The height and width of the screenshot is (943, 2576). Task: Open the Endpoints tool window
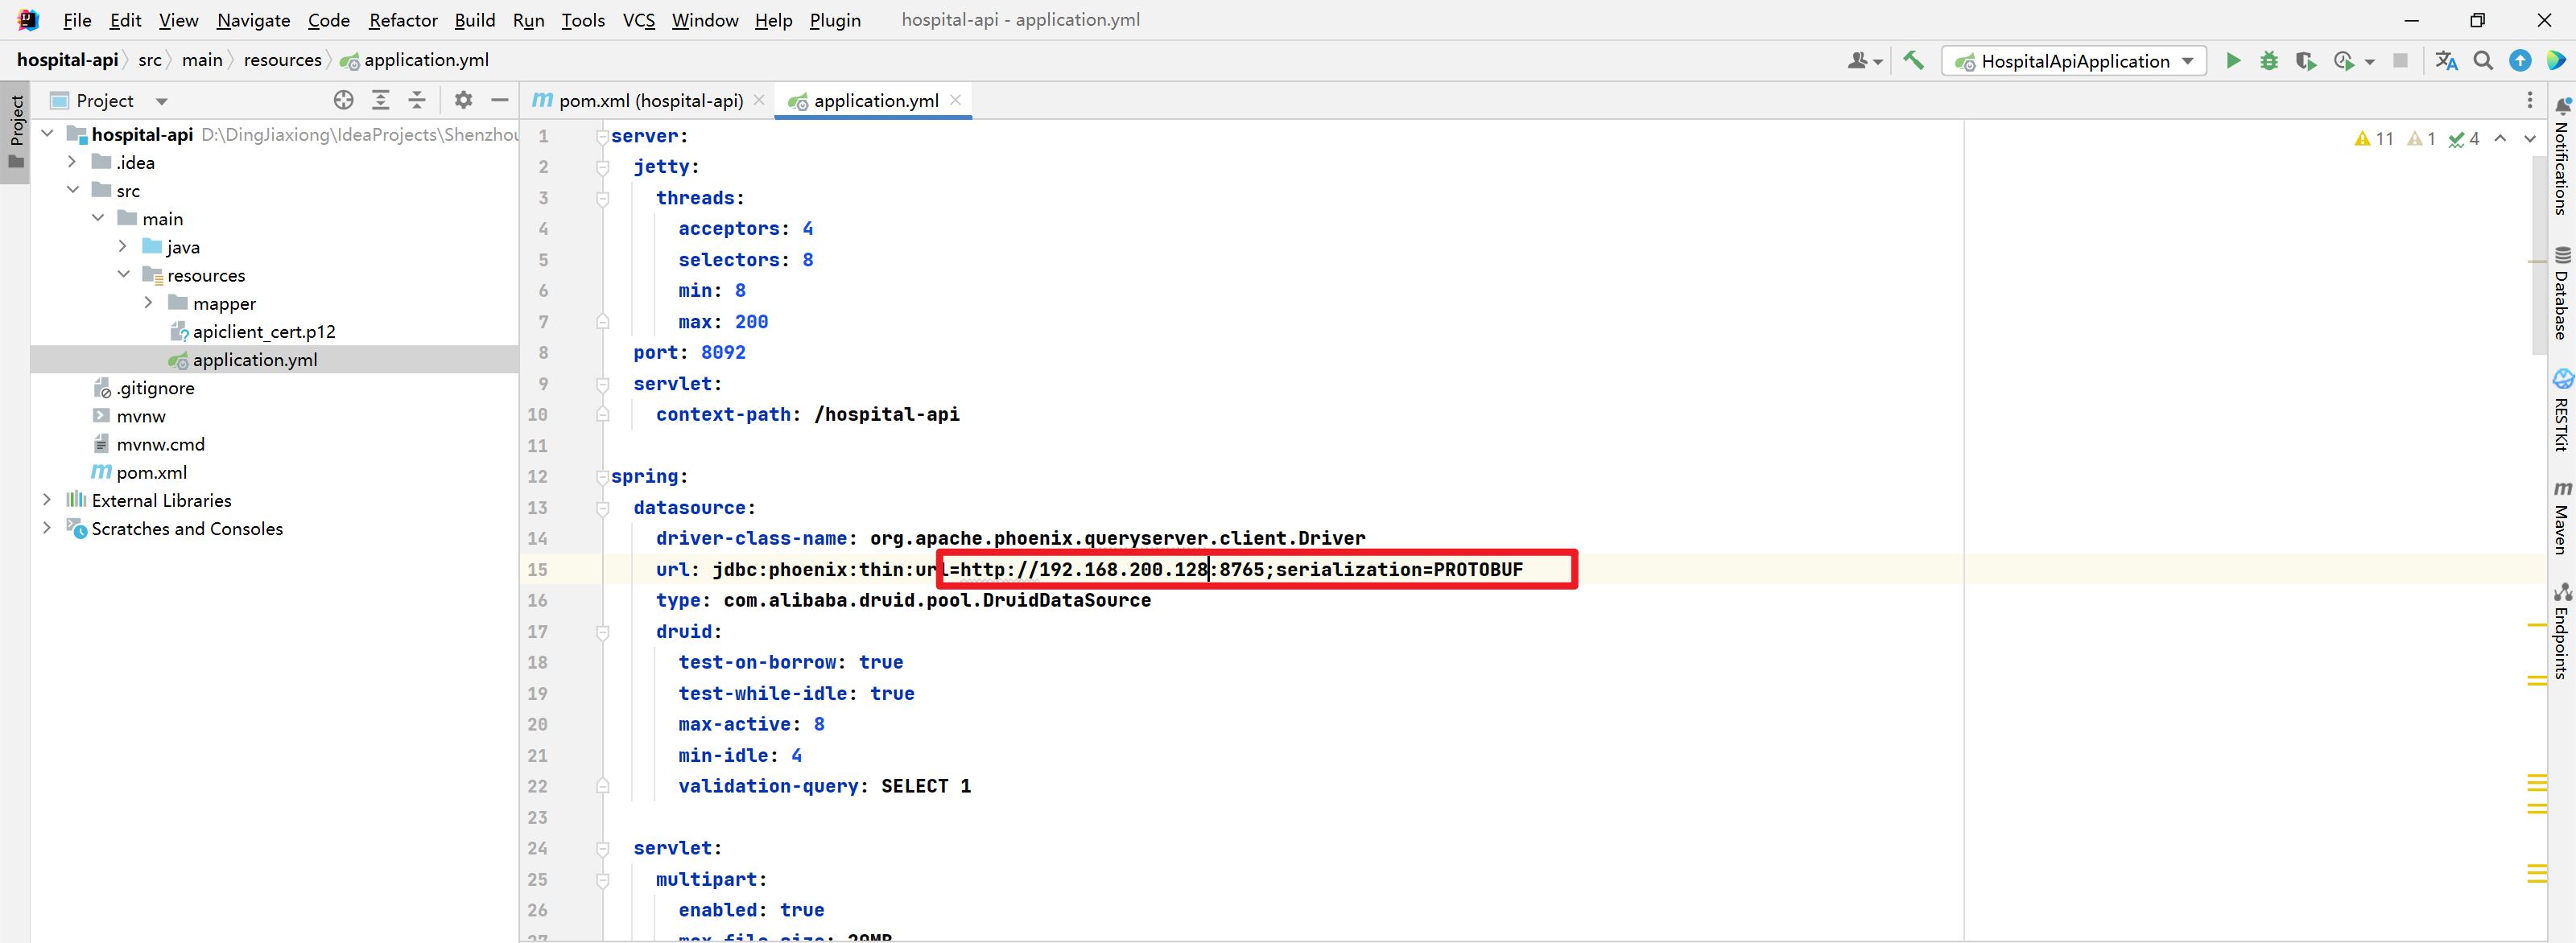click(x=2562, y=631)
